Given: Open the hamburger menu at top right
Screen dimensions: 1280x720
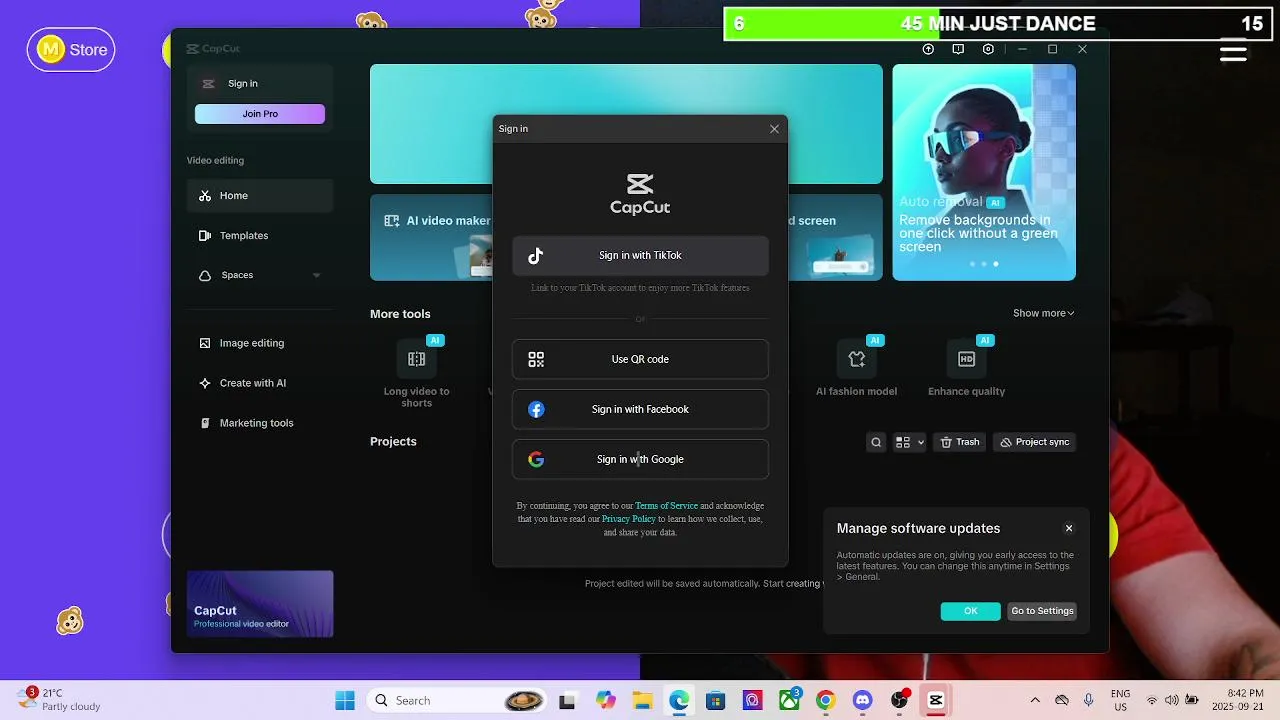Looking at the screenshot, I should click(x=1233, y=52).
